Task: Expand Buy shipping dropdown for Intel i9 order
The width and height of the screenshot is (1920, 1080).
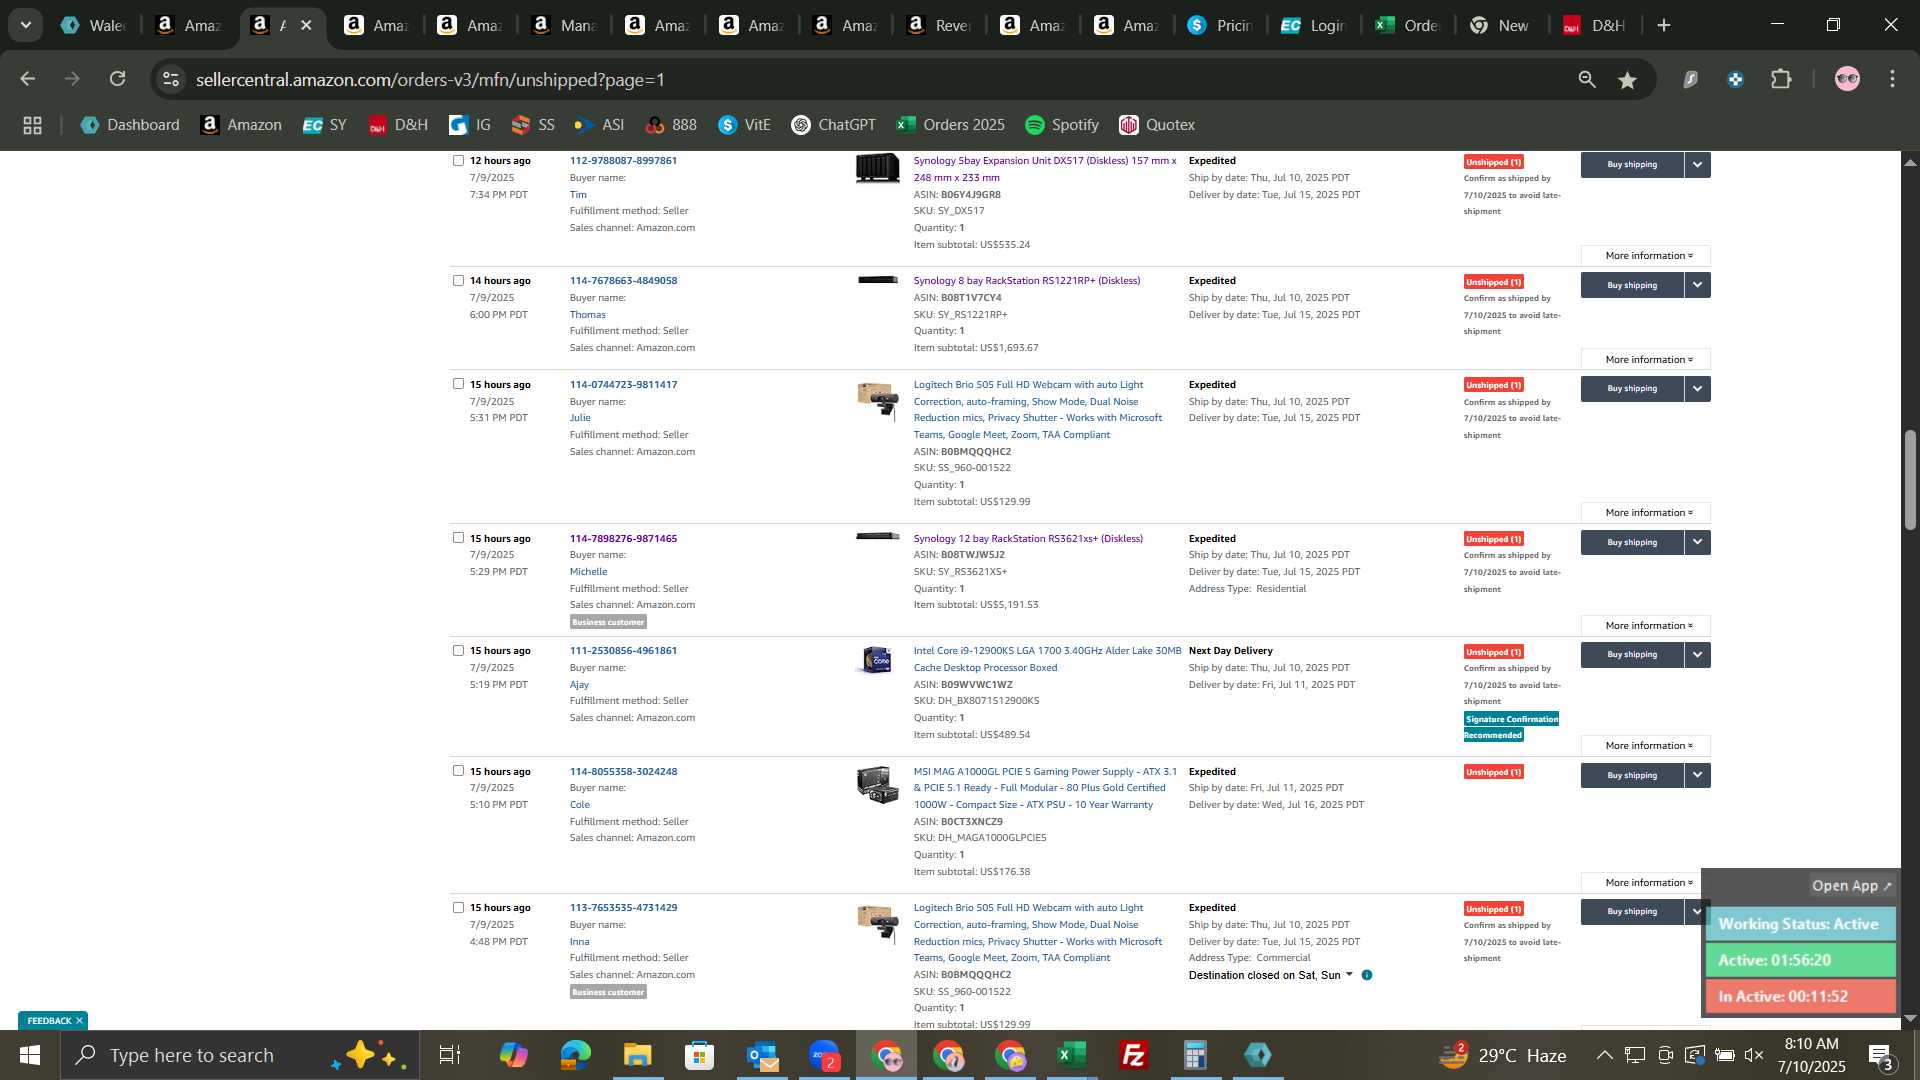Action: (x=1697, y=654)
